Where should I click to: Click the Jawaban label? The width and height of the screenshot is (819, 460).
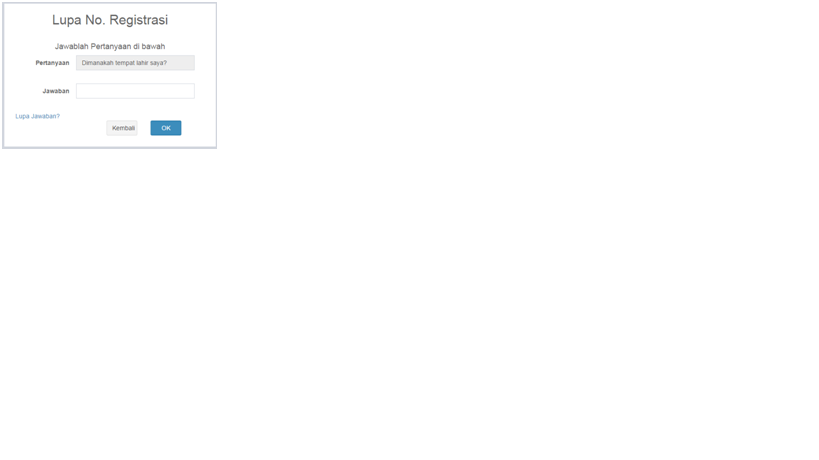[x=56, y=91]
